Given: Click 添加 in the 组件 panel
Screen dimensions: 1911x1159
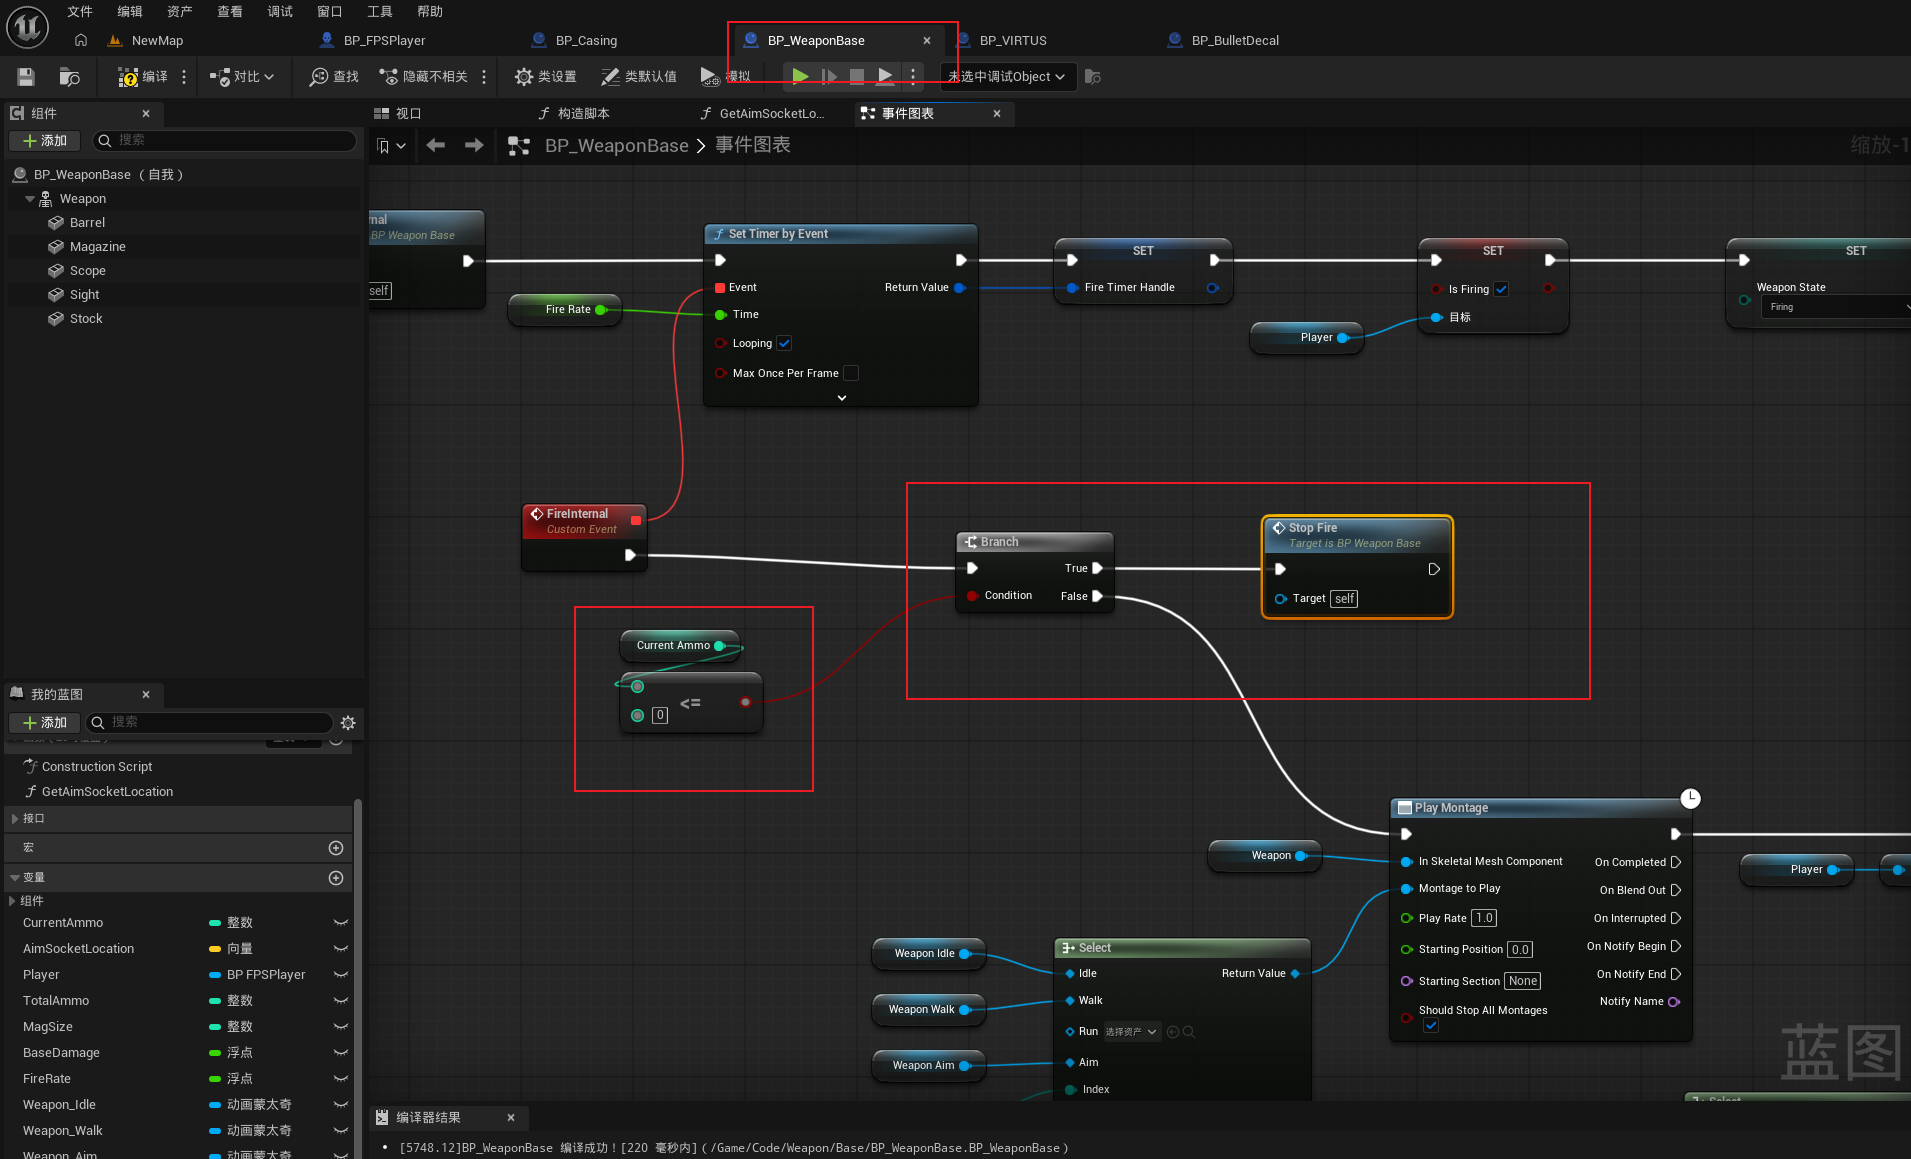Looking at the screenshot, I should tap(45, 141).
